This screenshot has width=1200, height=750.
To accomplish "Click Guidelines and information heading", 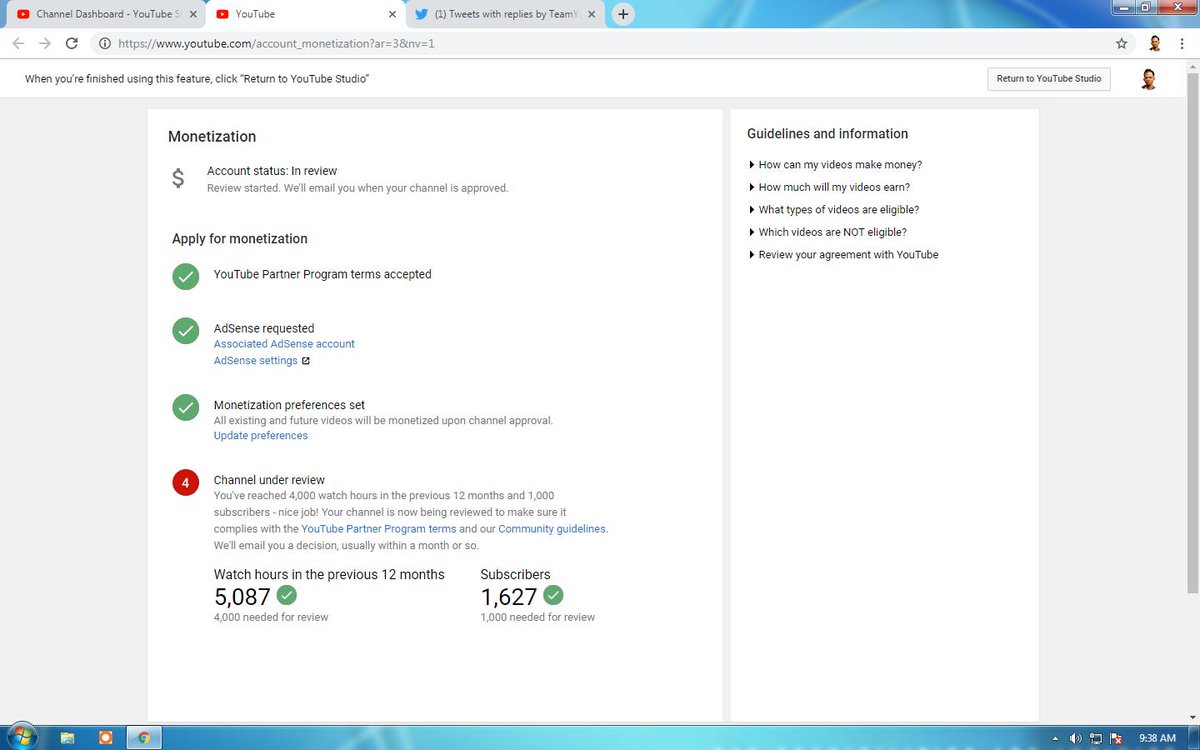I will tap(828, 134).
